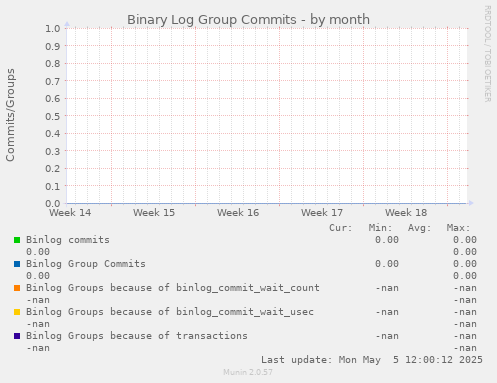Click the Cur: column header

(341, 228)
